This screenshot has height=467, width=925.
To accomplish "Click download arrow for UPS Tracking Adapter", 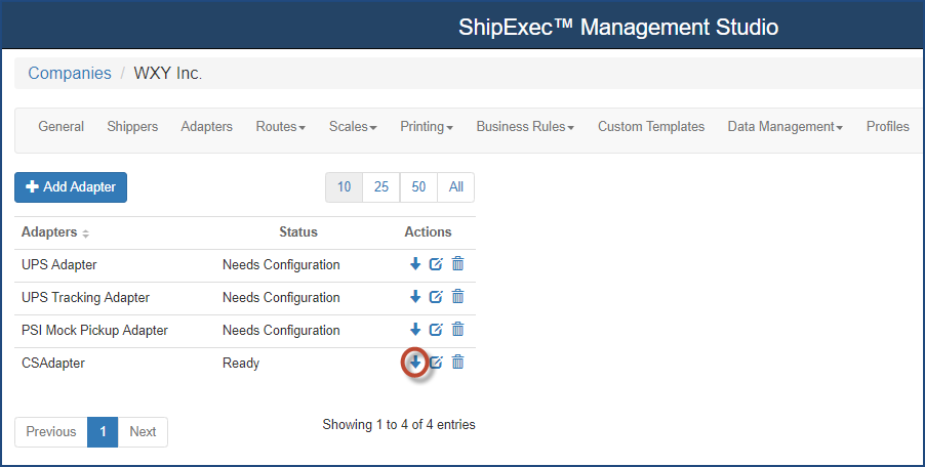I will point(416,297).
